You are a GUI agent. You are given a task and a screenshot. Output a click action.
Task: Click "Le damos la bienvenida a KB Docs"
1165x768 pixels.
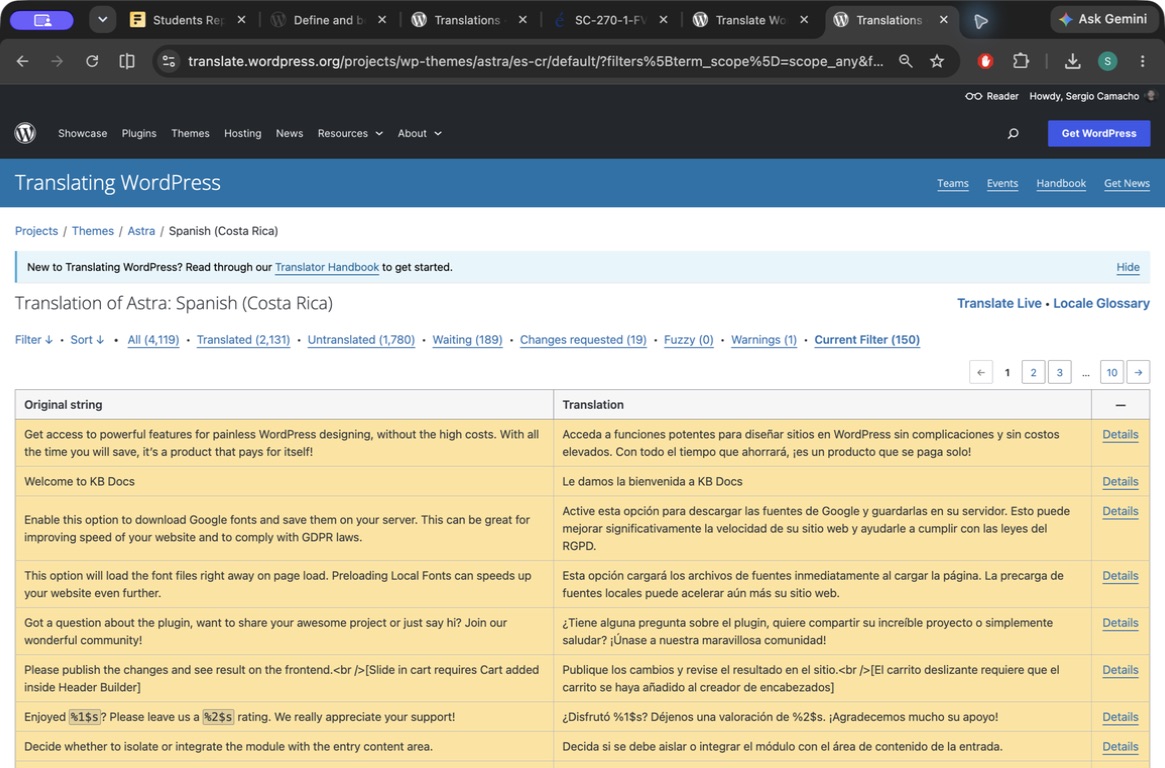click(x=652, y=481)
